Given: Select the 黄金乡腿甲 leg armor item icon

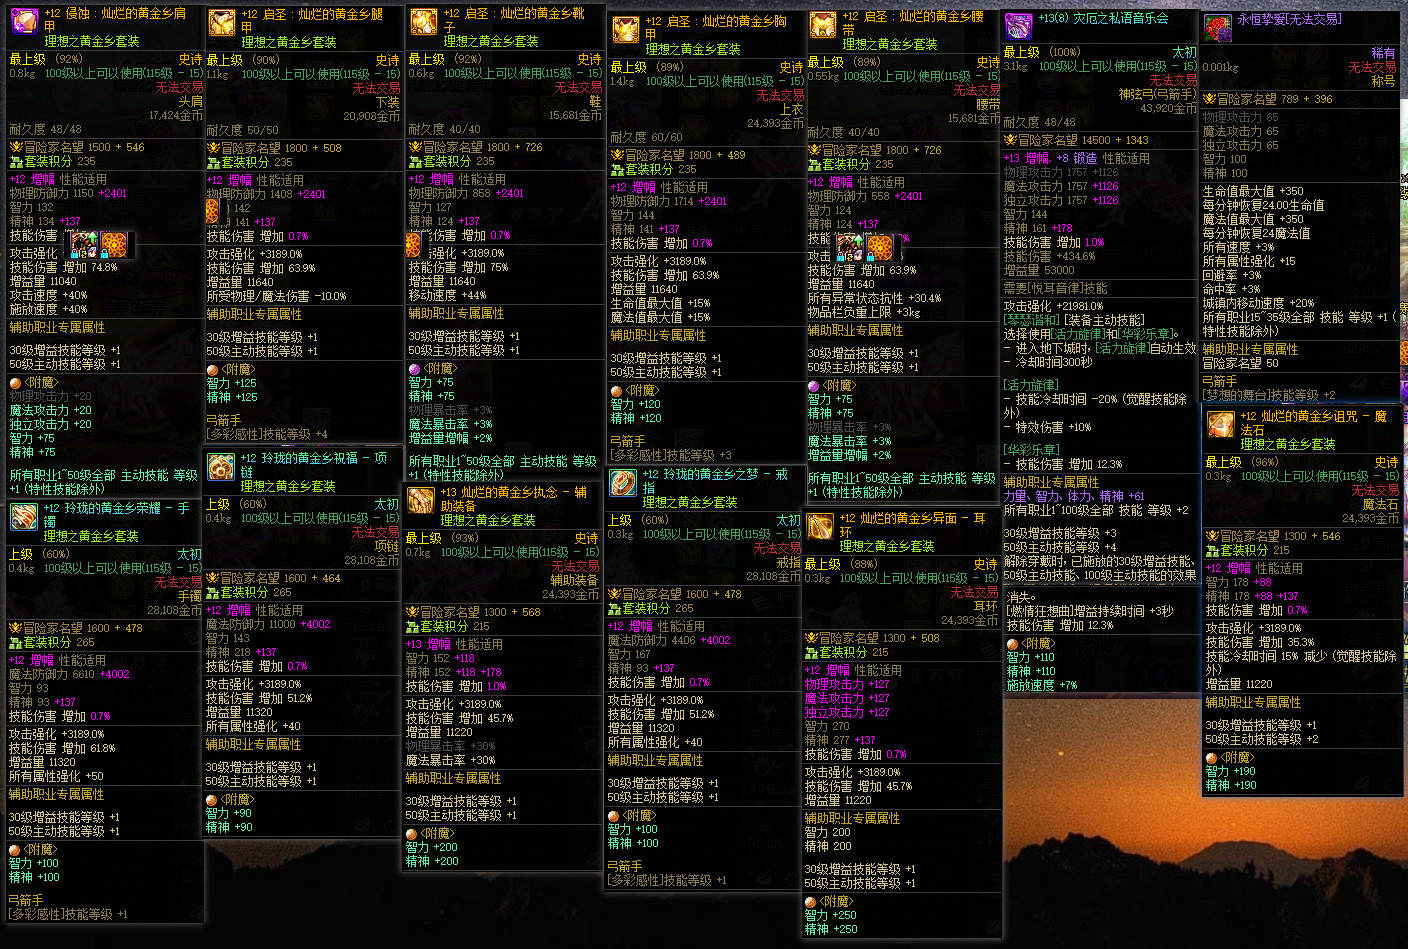Looking at the screenshot, I should 222,23.
